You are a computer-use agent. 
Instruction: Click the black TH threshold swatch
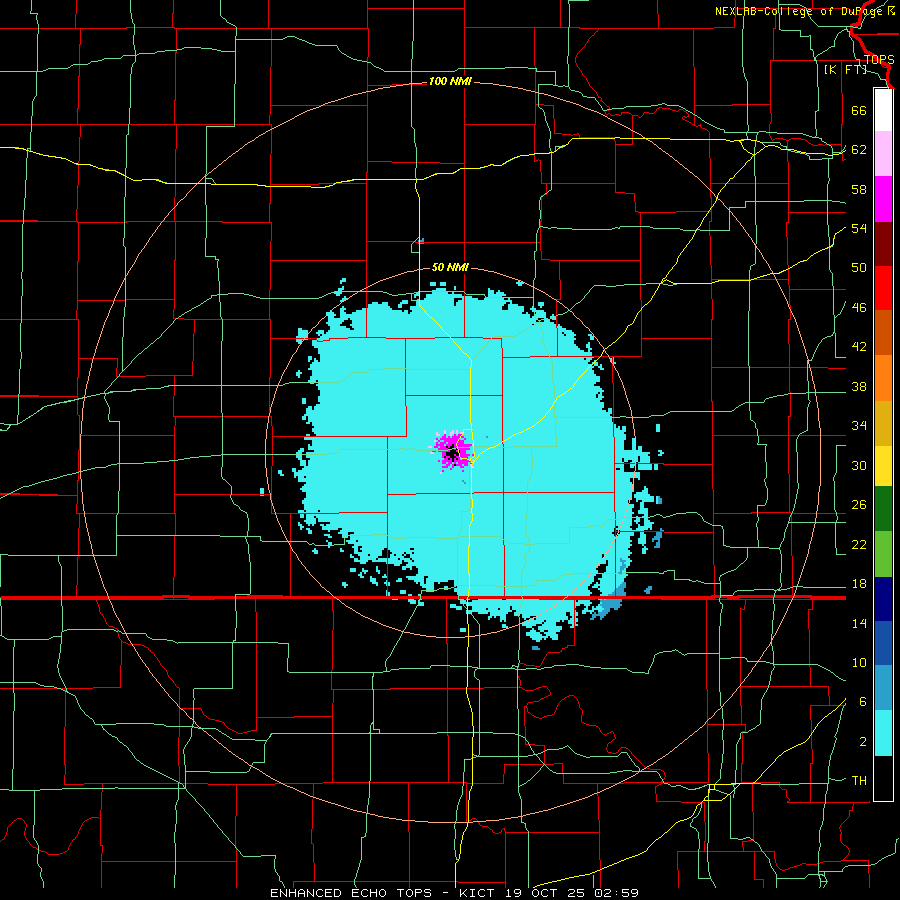pos(883,778)
